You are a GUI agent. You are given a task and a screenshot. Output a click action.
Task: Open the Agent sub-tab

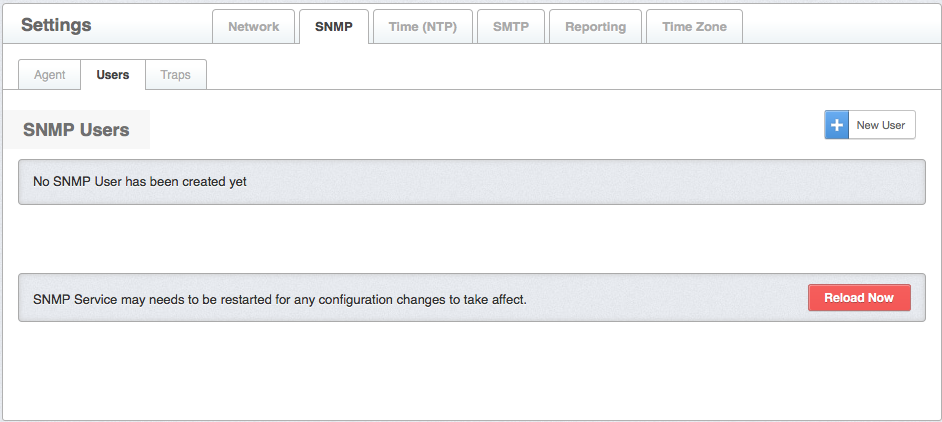click(50, 75)
